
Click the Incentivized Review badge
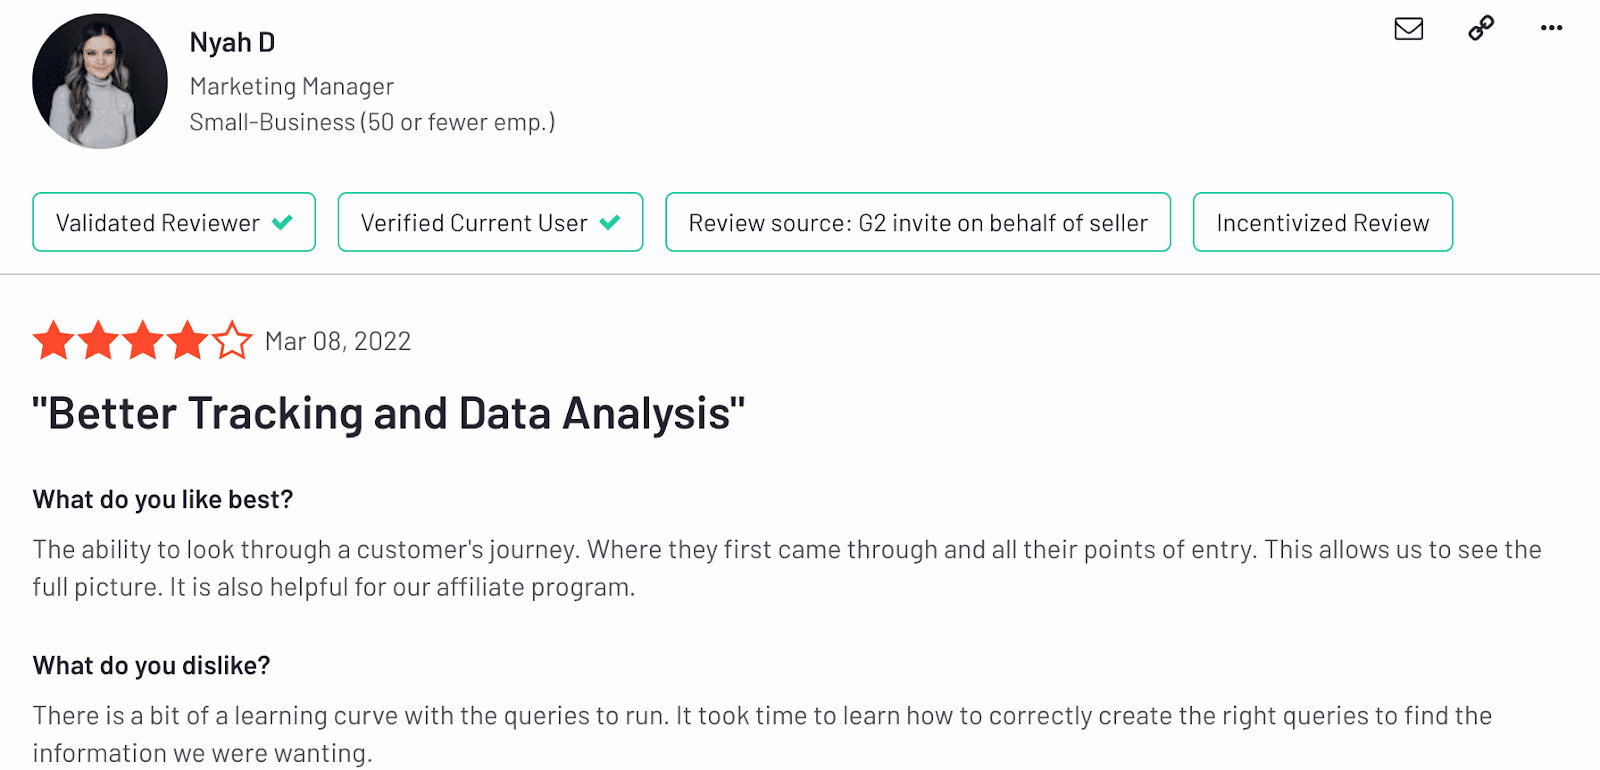[x=1323, y=222]
